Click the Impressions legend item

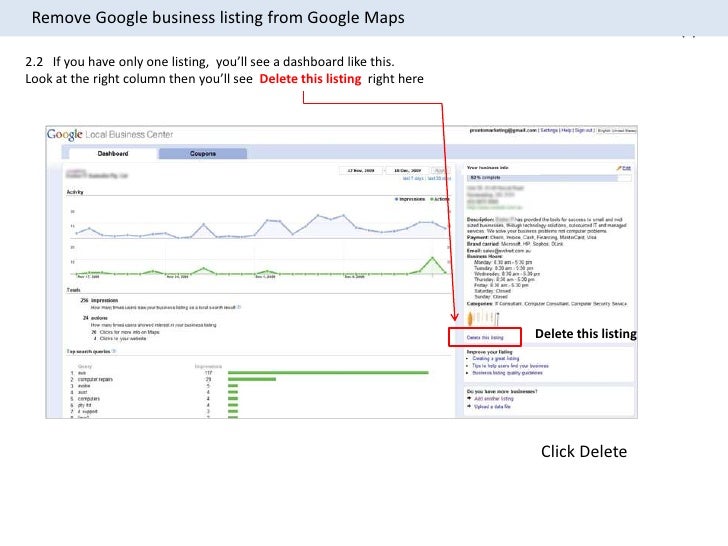(x=410, y=199)
